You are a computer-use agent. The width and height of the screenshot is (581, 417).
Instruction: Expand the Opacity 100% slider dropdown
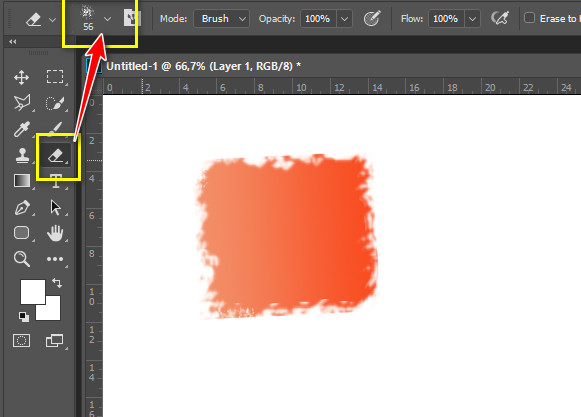click(344, 19)
